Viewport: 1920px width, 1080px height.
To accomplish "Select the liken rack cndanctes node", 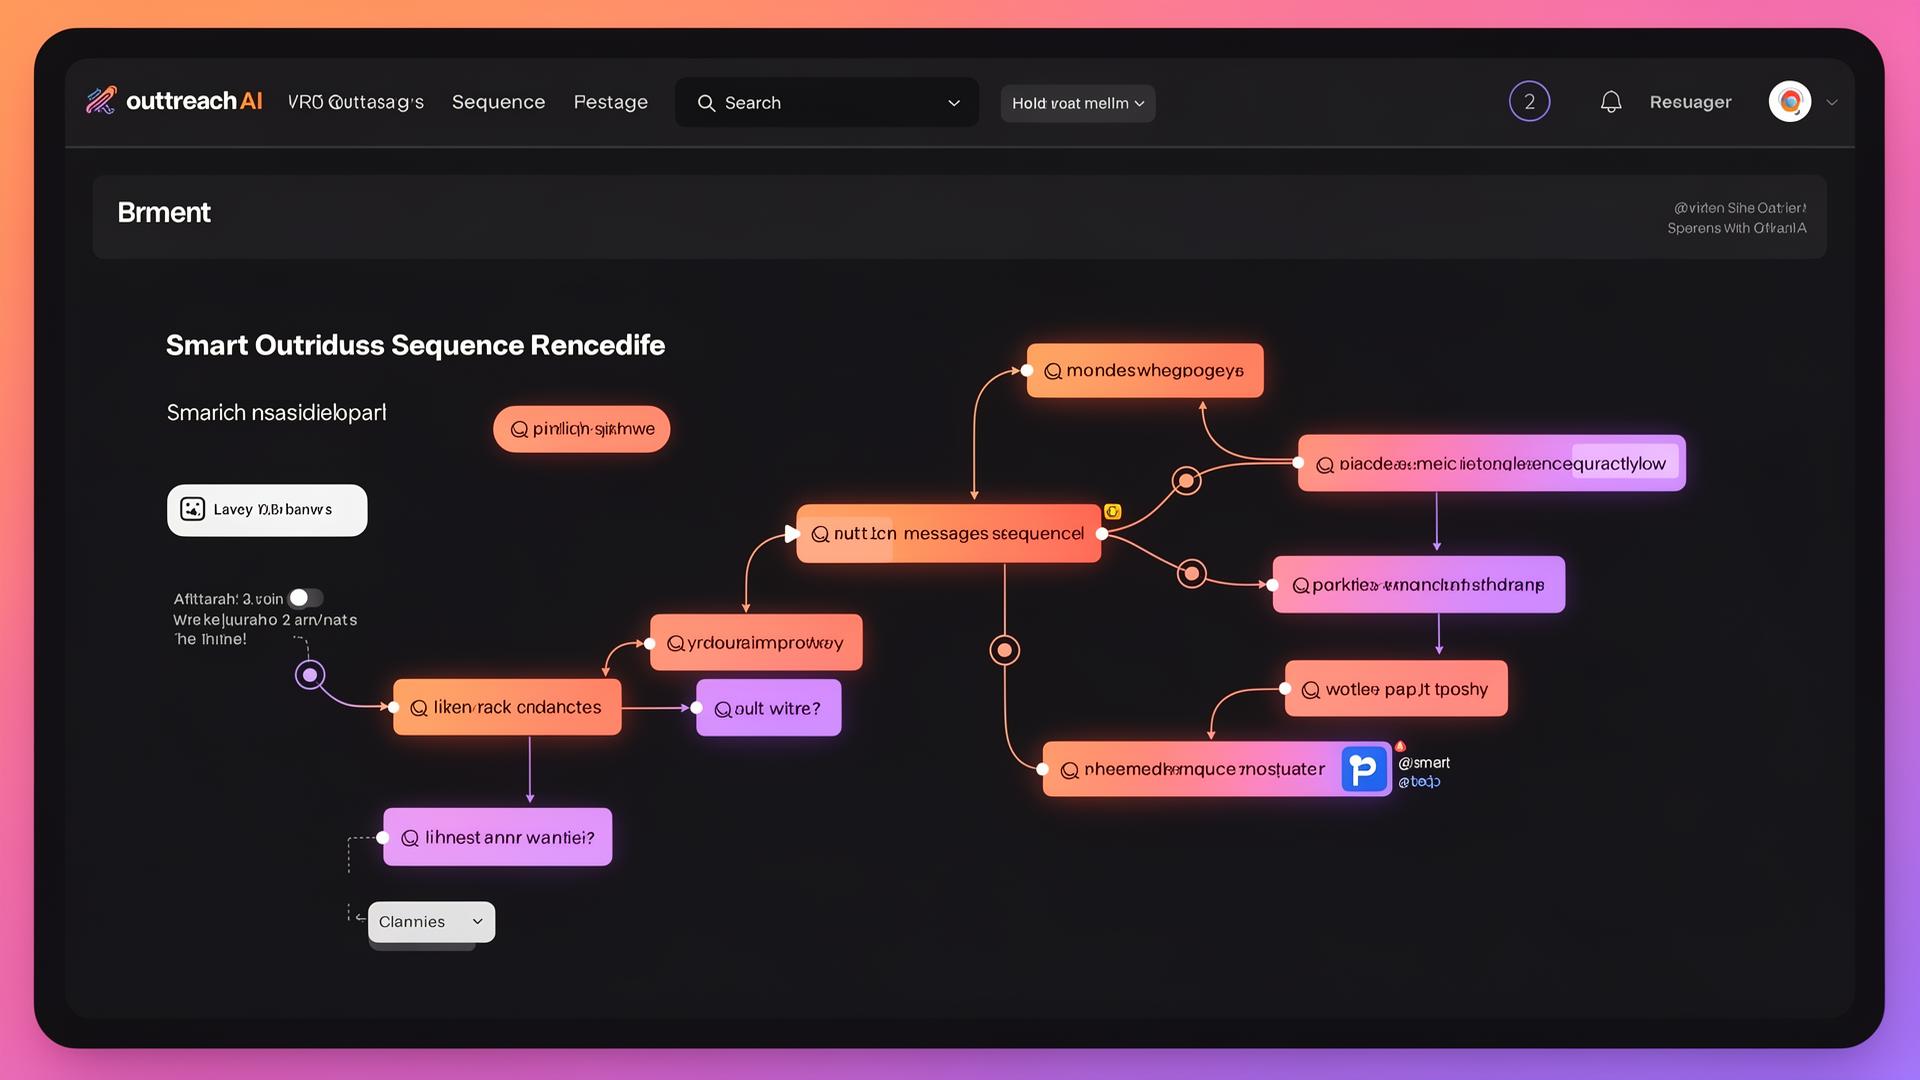I will [507, 707].
